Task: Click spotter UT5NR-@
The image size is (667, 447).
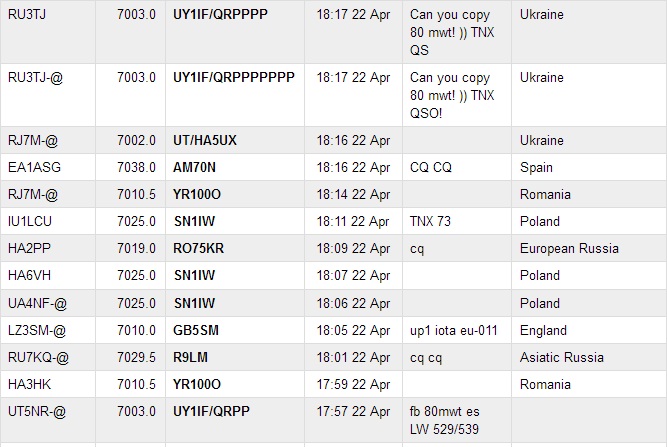Action: pos(37,412)
